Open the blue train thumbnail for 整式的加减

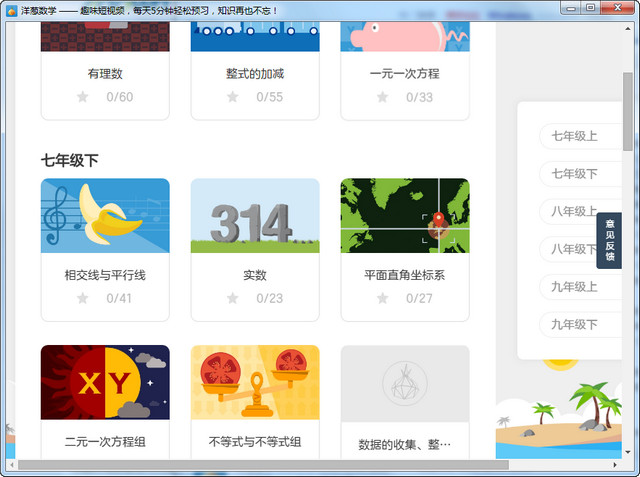coord(255,37)
